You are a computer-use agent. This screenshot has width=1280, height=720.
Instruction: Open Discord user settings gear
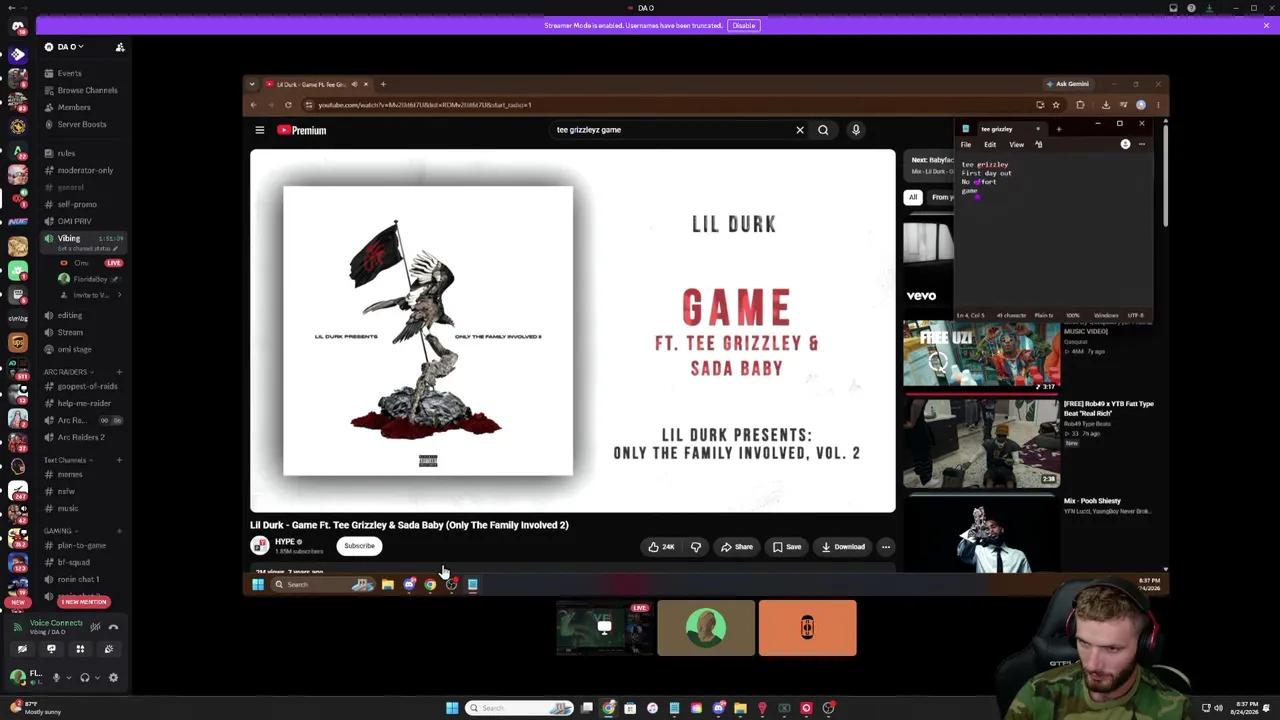(x=113, y=678)
